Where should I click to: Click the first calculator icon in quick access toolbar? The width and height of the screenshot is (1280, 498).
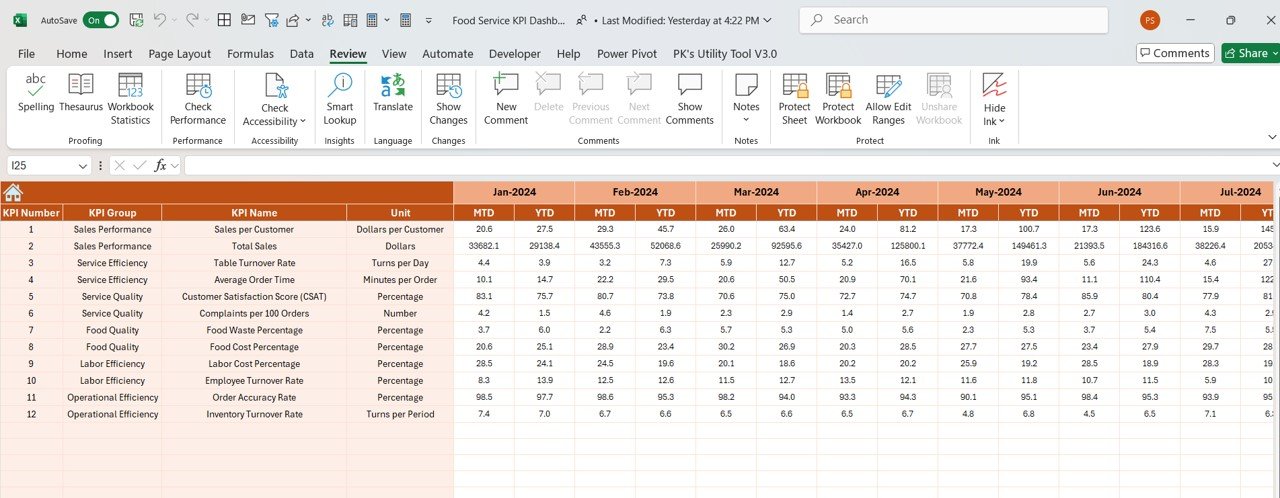click(372, 20)
